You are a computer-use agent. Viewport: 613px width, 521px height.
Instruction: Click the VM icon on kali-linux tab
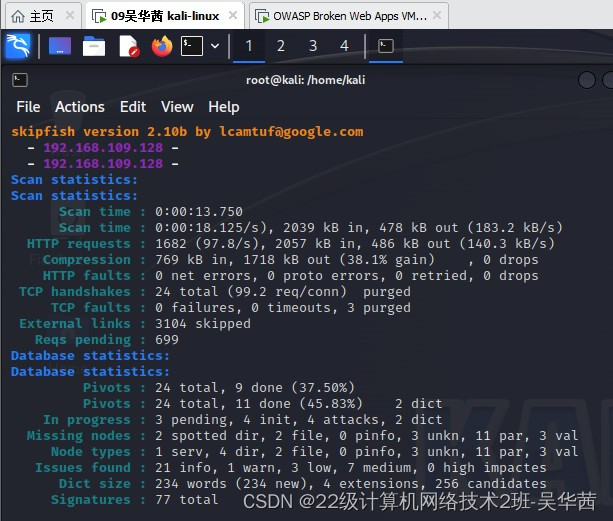(99, 16)
